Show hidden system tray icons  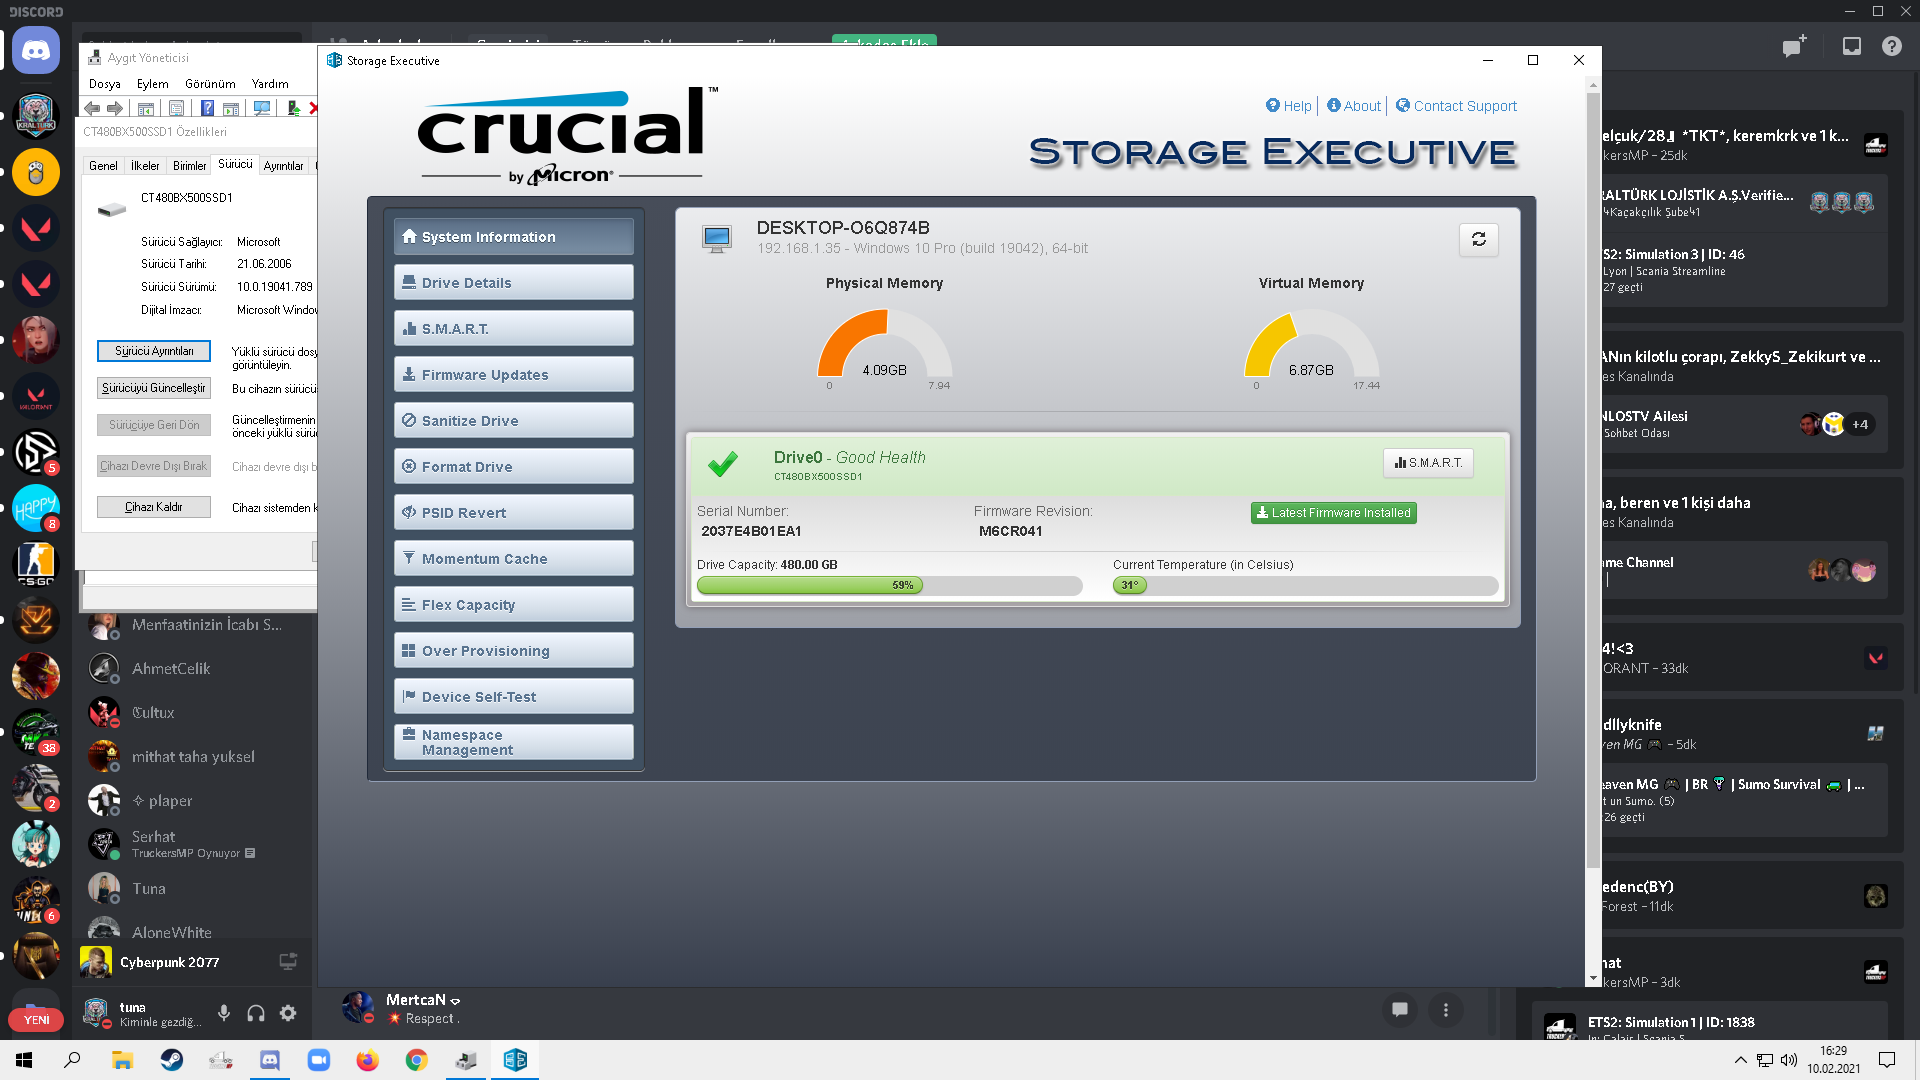1740,1060
